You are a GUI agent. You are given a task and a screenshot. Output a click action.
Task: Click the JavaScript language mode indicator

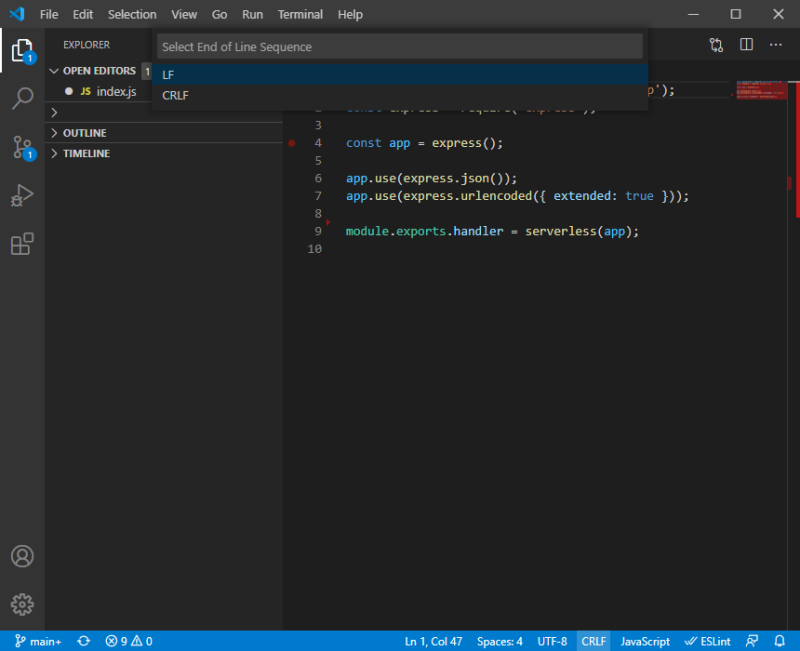(644, 641)
